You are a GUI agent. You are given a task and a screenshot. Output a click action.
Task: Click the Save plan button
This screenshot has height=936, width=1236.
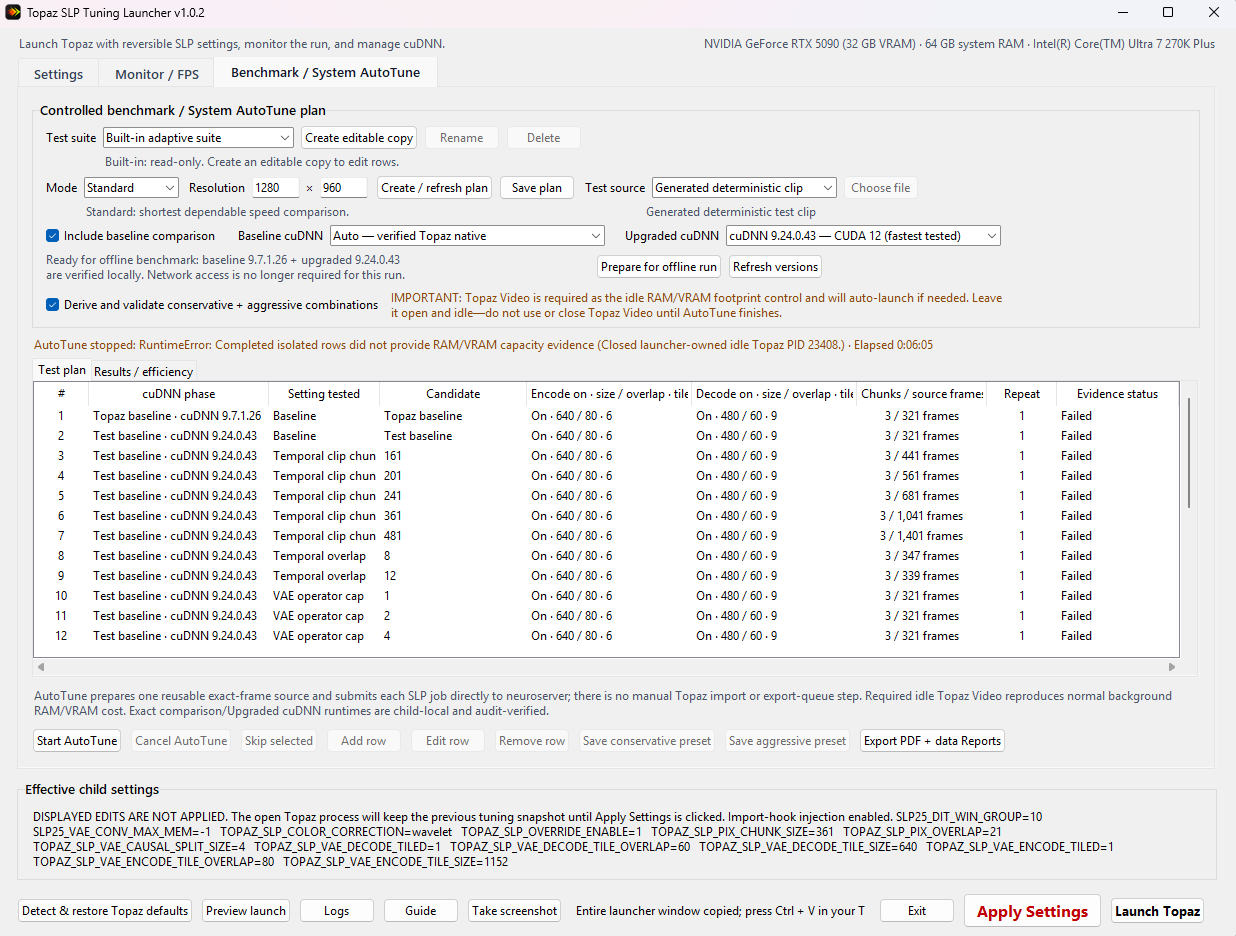537,188
